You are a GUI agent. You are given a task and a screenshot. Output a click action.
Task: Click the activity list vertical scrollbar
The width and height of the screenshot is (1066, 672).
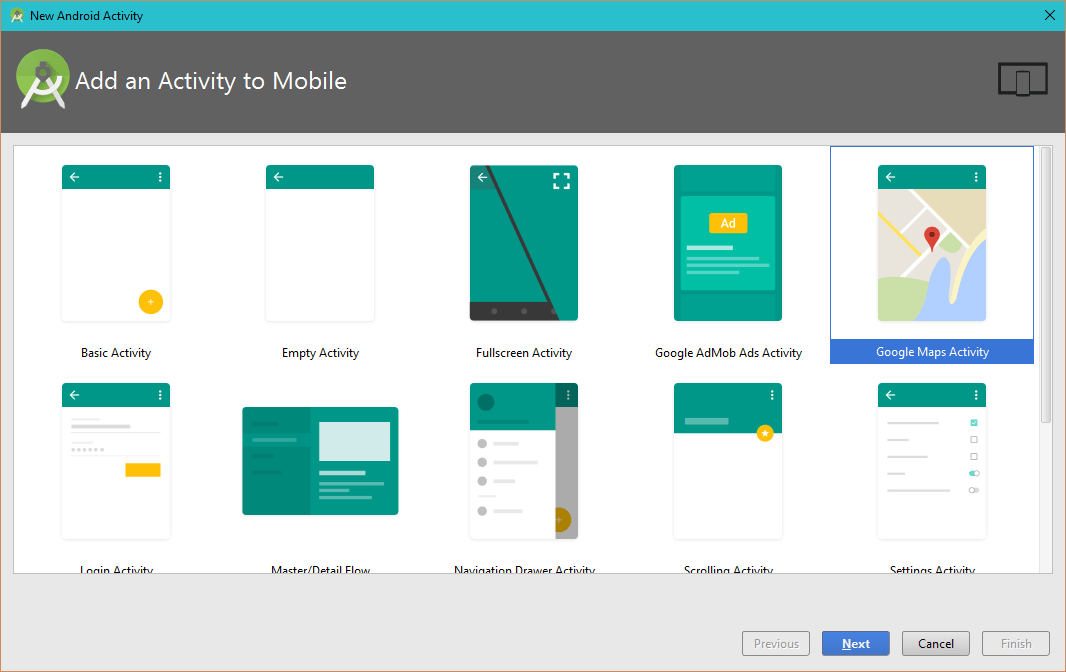pyautogui.click(x=1046, y=285)
